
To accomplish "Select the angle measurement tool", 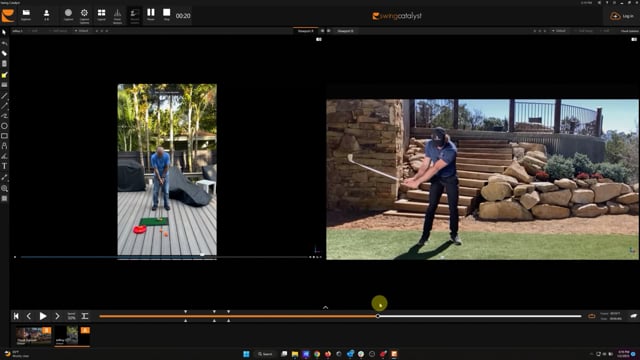I will pyautogui.click(x=4, y=156).
